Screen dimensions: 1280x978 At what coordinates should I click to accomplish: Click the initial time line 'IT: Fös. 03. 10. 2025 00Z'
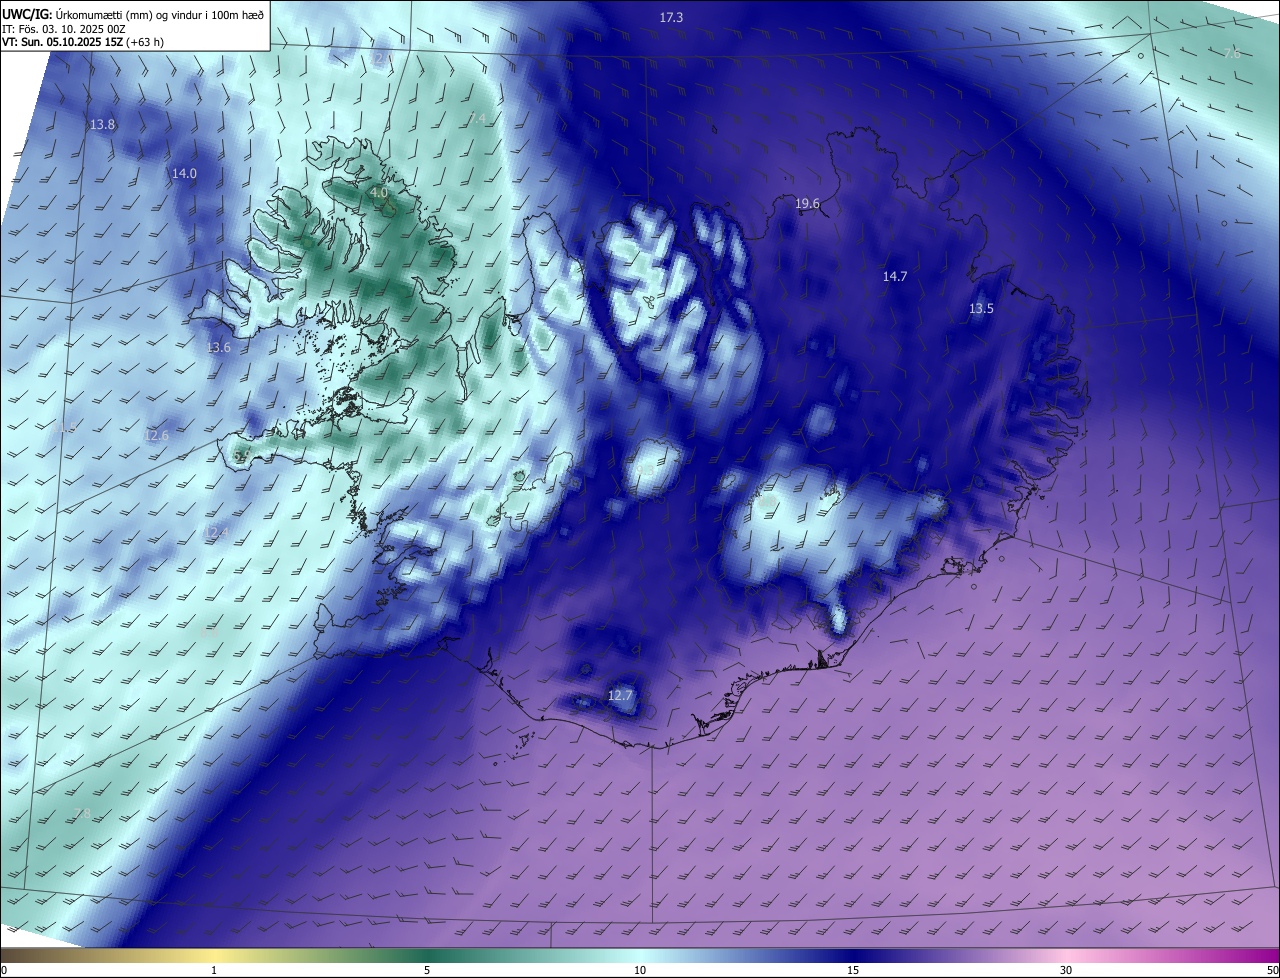click(64, 29)
